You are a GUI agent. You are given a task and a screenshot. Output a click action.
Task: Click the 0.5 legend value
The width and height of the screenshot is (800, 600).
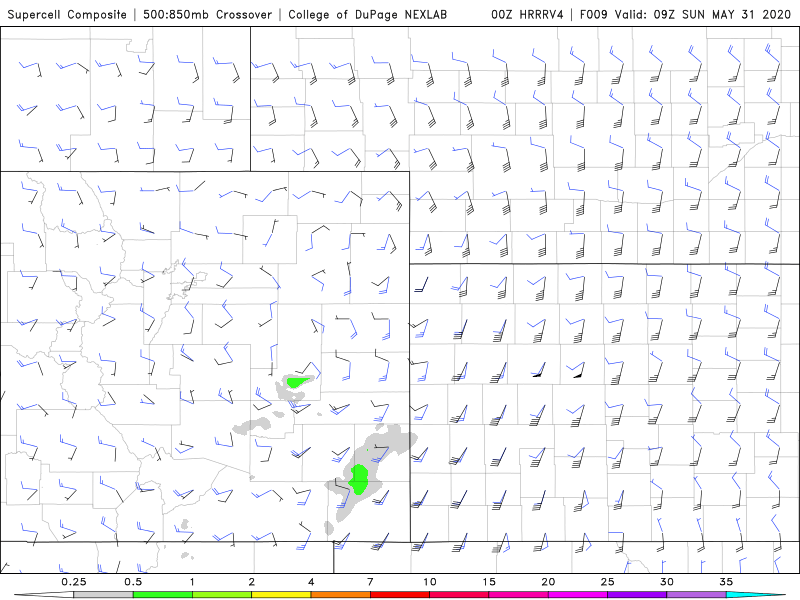coord(133,582)
